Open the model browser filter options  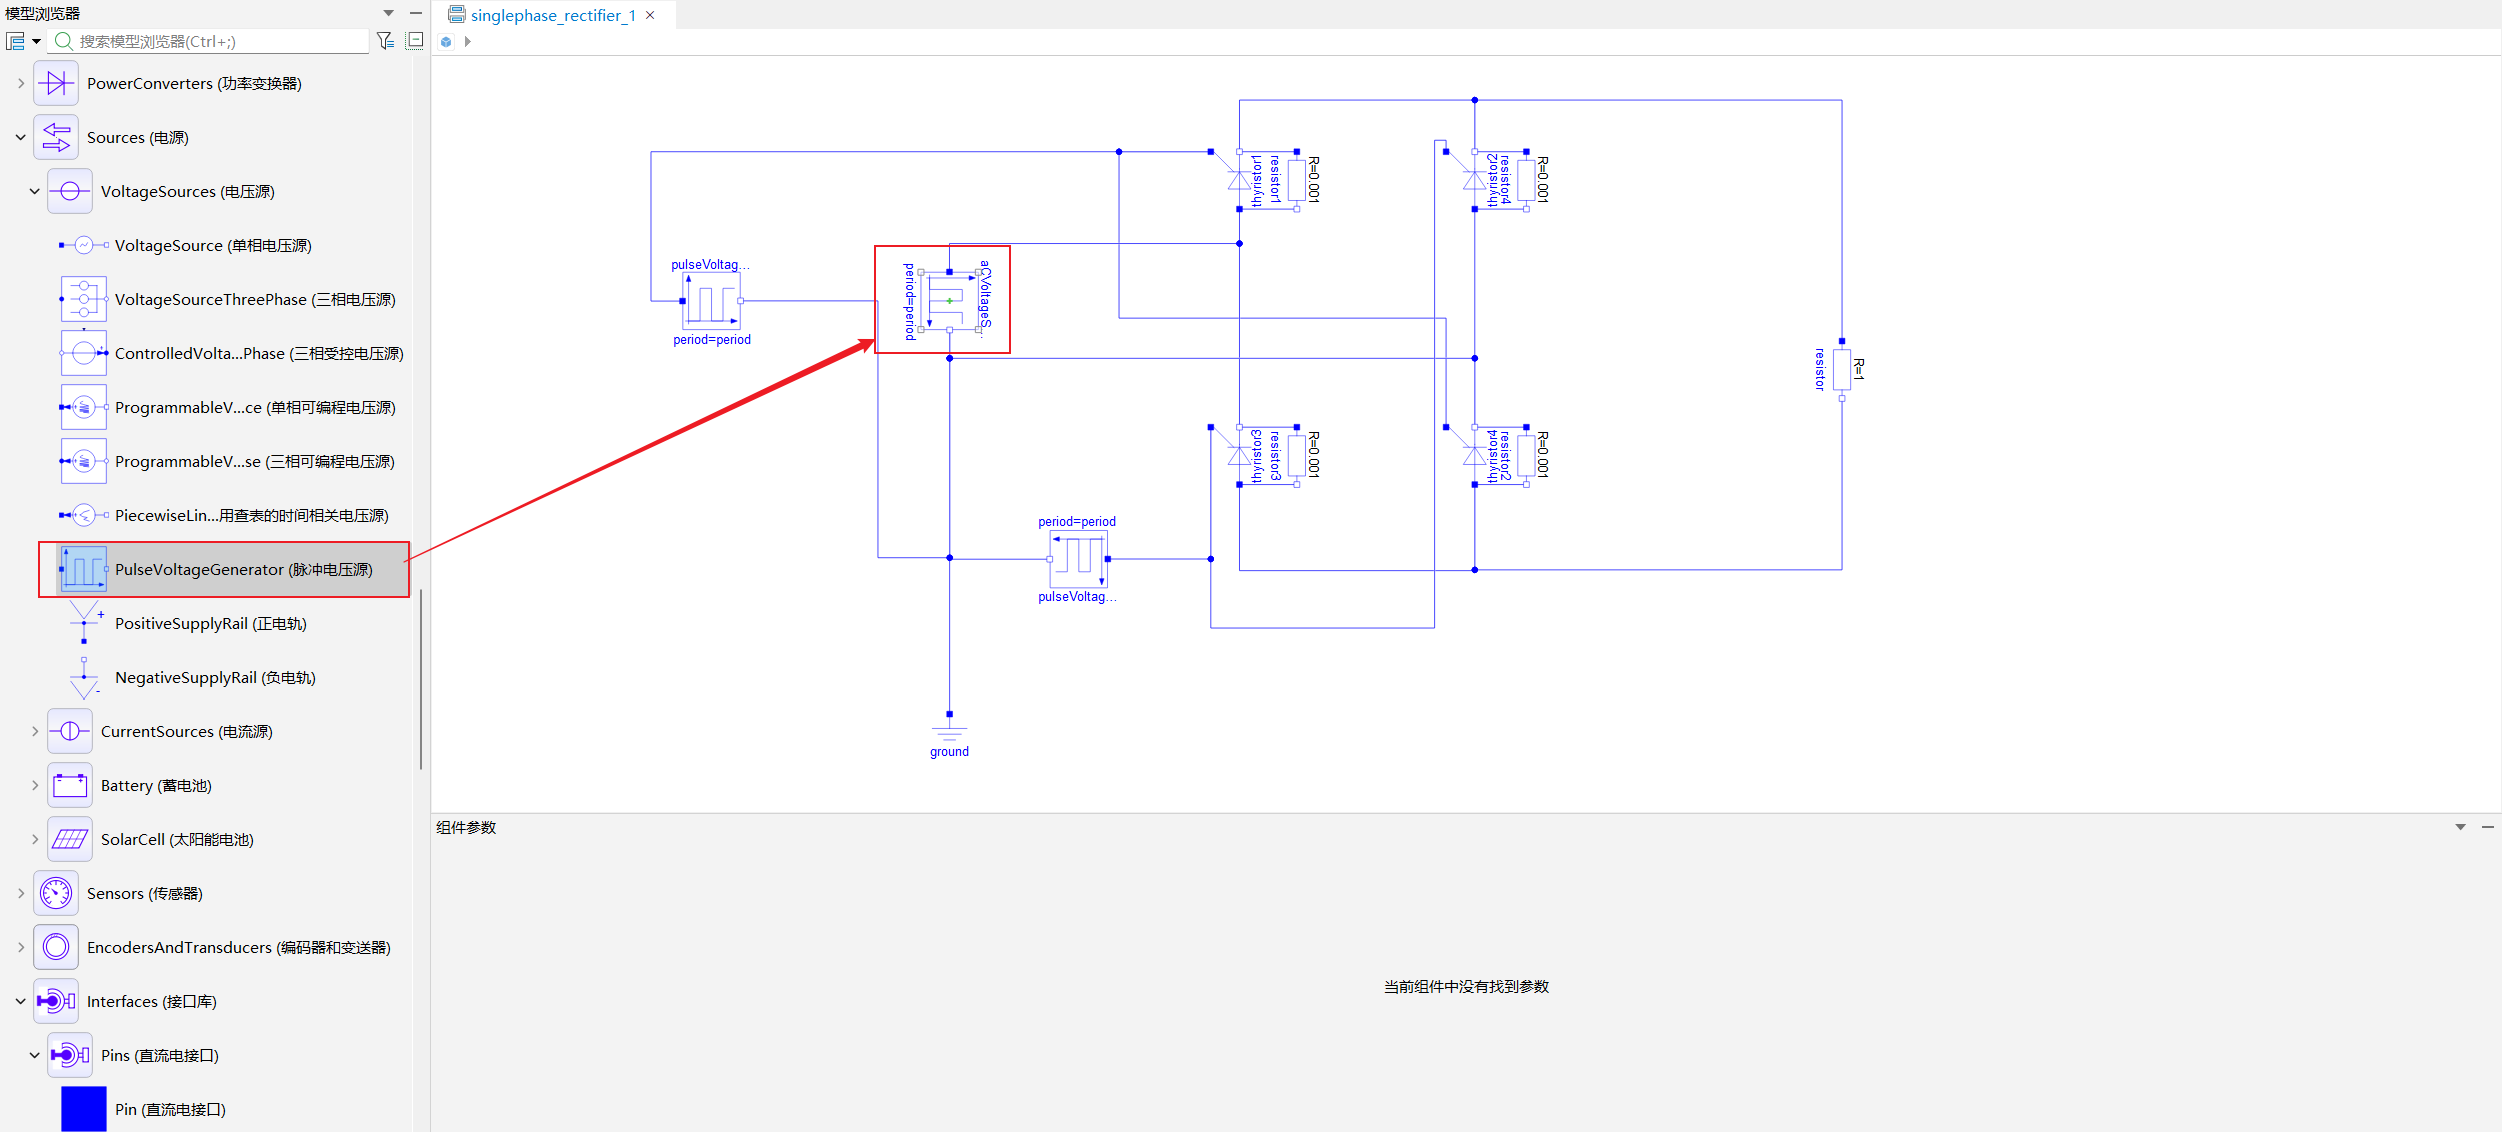(385, 41)
